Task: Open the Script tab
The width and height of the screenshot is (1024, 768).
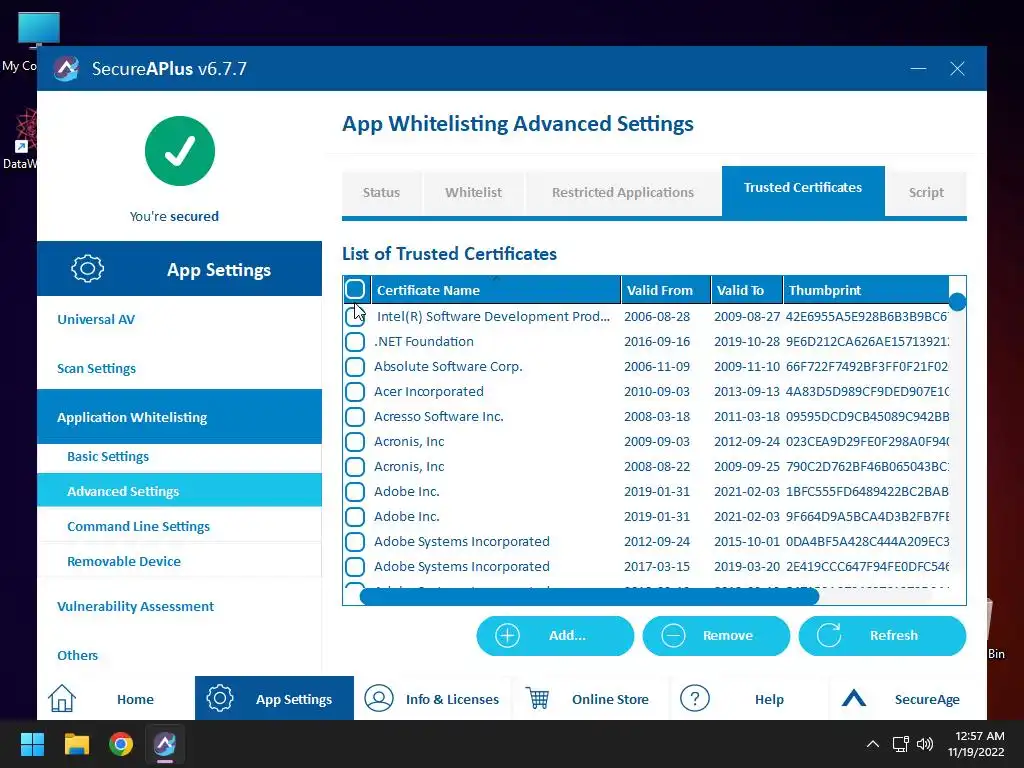Action: [926, 193]
